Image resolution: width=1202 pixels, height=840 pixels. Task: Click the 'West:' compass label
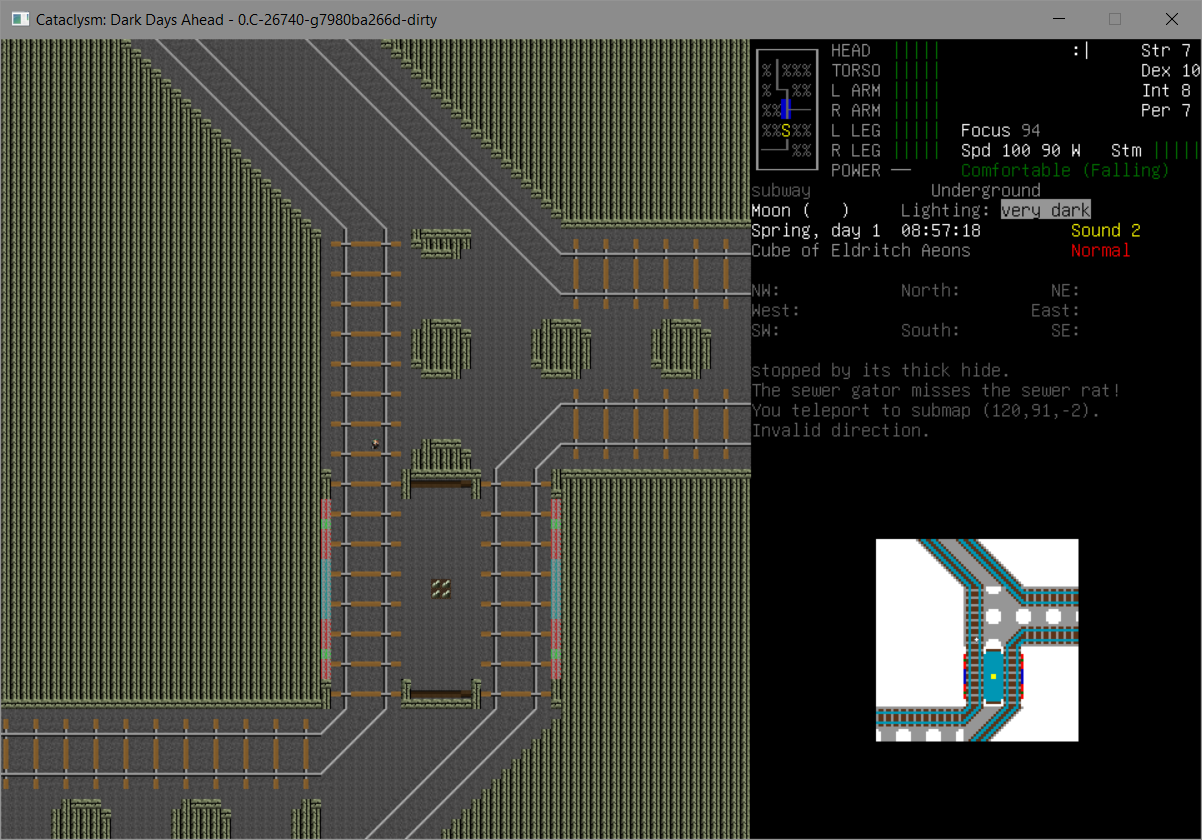pyautogui.click(x=775, y=310)
